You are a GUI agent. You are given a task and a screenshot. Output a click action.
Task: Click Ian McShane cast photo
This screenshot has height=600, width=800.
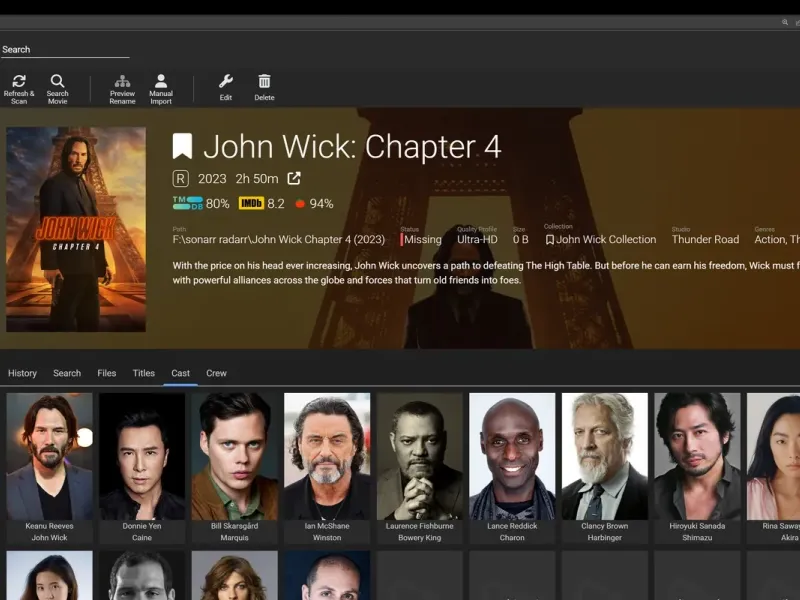point(327,456)
